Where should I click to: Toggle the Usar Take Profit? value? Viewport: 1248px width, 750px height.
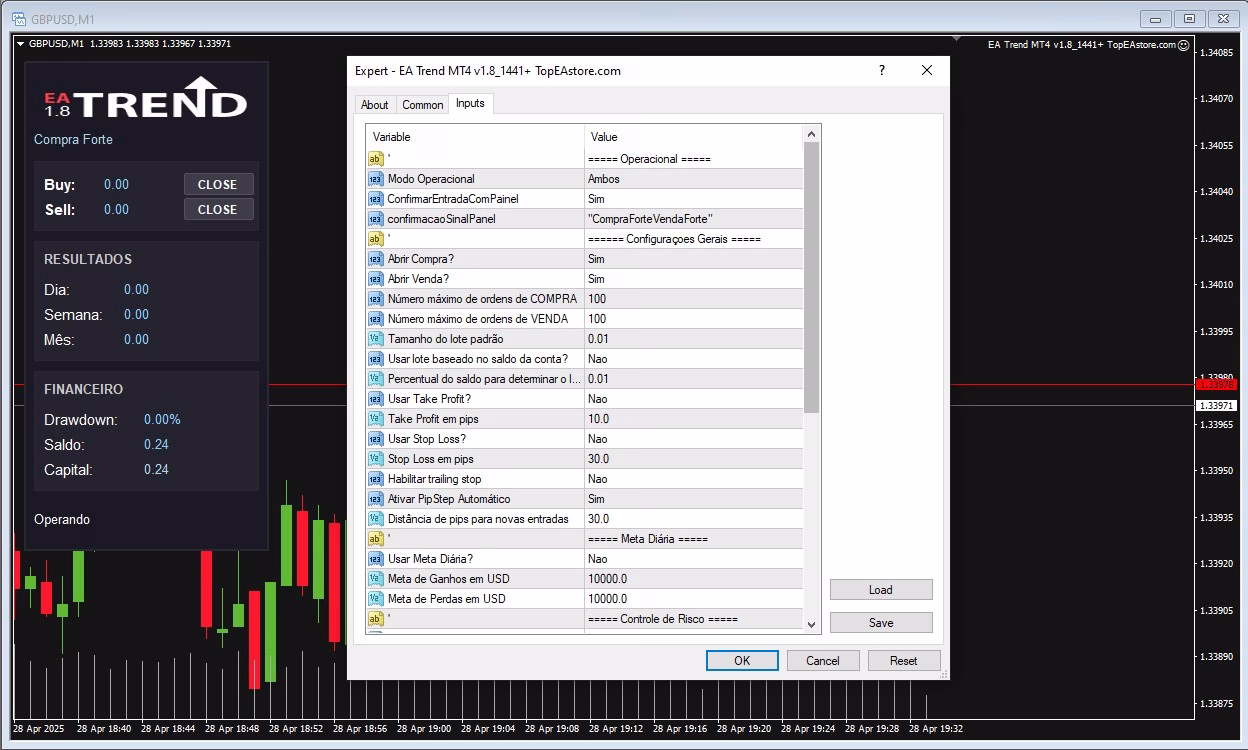(x=693, y=399)
